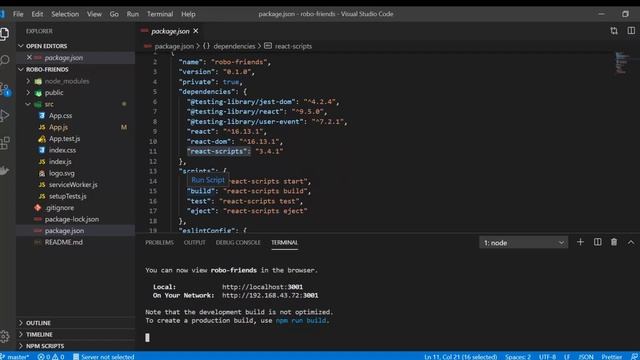Open index.js in the file tree
640x360 pixels.
point(60,162)
